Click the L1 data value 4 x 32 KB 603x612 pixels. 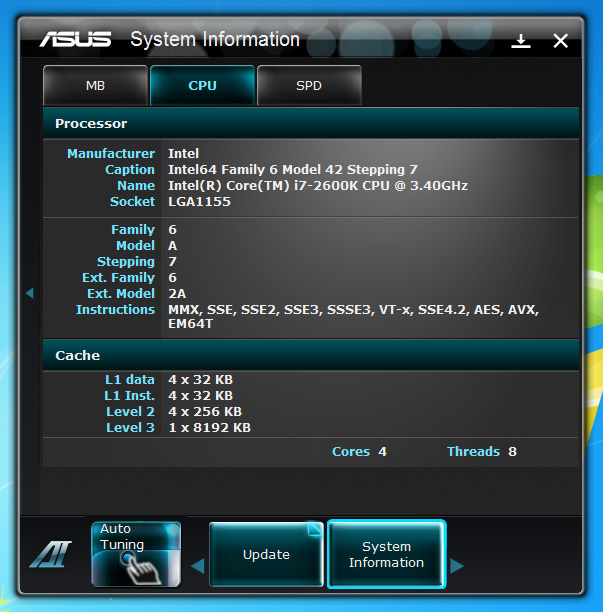coord(201,380)
